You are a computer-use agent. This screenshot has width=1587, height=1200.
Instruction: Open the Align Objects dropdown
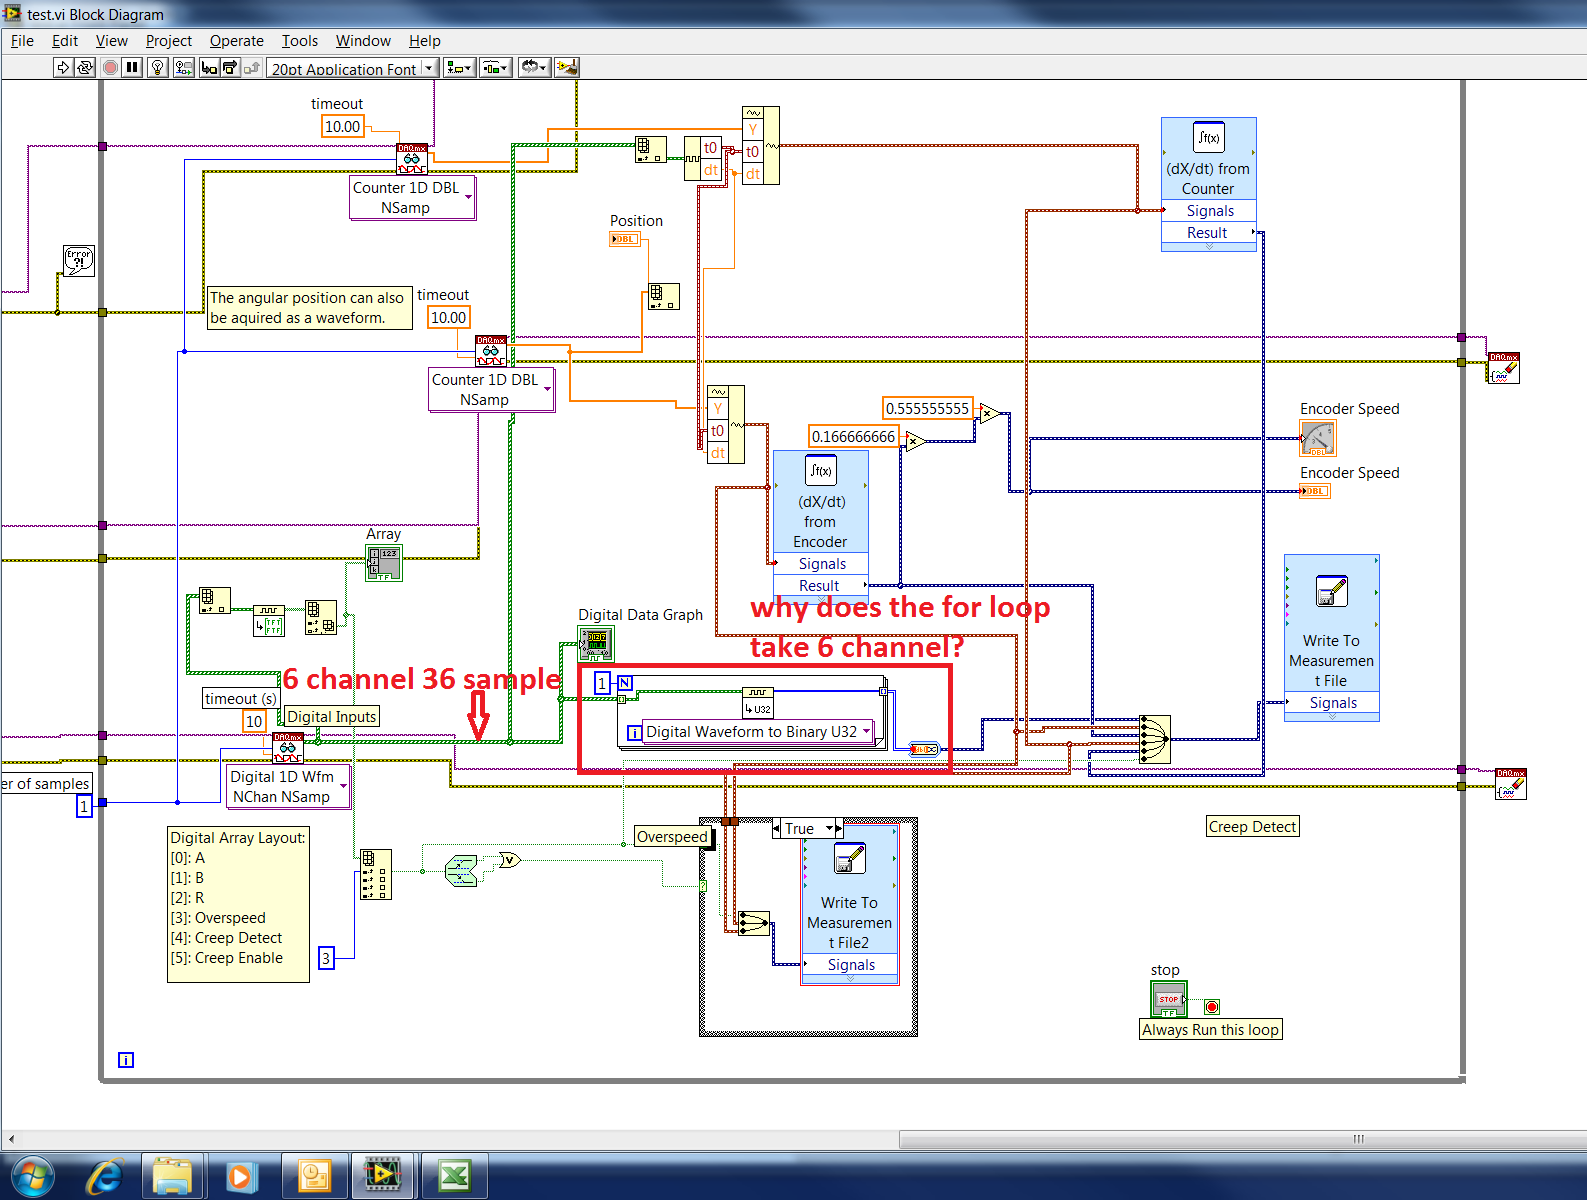[x=459, y=68]
